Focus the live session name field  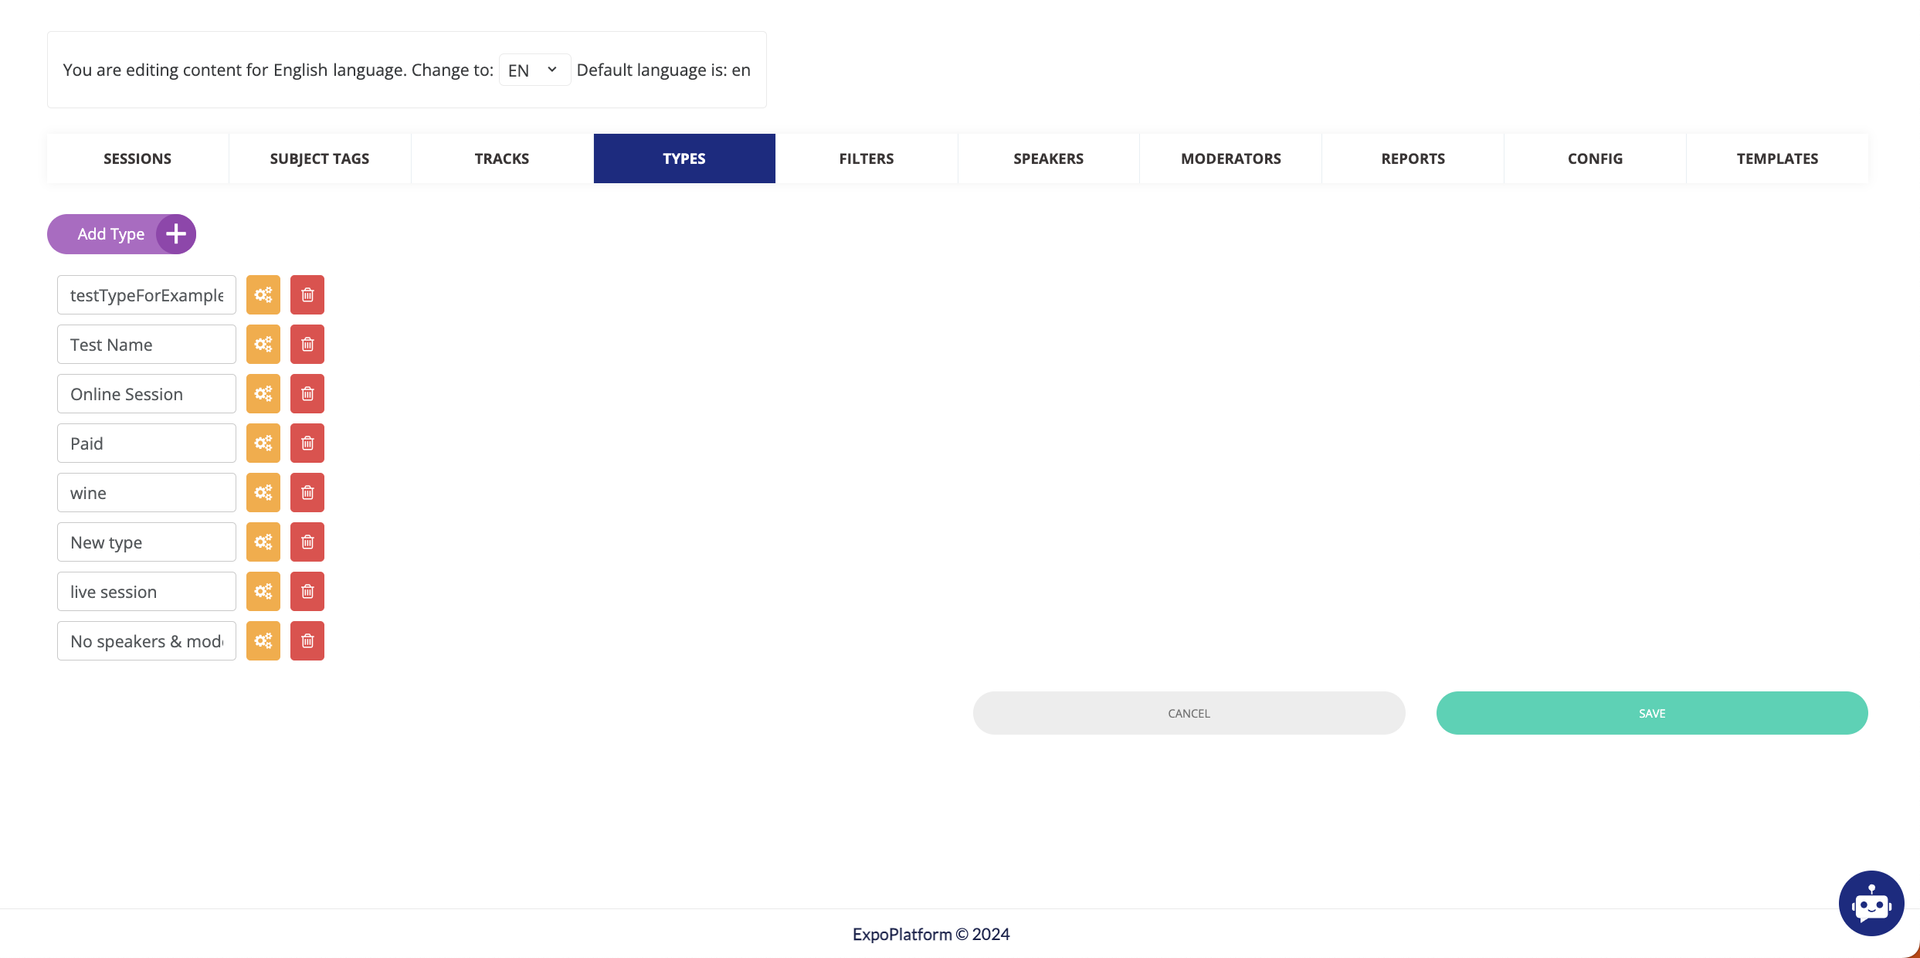(x=146, y=592)
